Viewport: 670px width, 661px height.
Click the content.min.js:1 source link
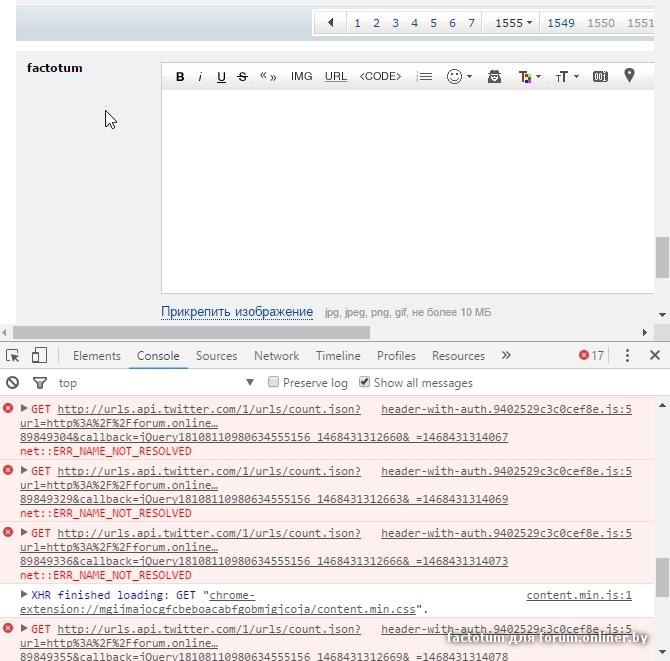(579, 595)
